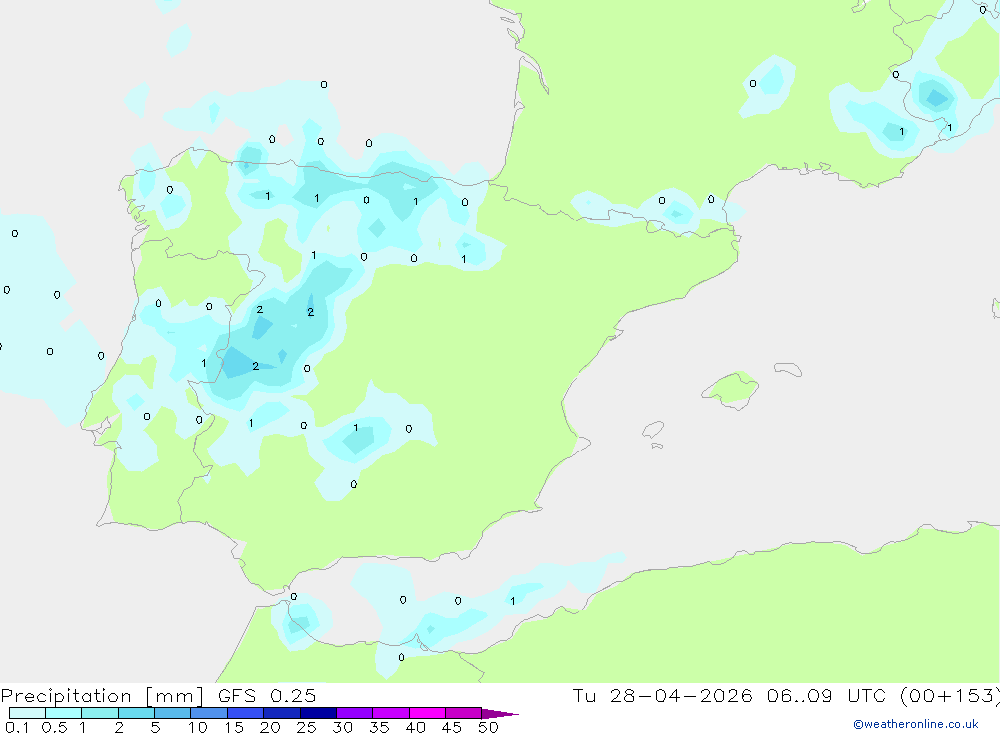Image resolution: width=1000 pixels, height=733 pixels.
Task: Select the 20–25 mm dark blue swatch
Action: [x=282, y=713]
